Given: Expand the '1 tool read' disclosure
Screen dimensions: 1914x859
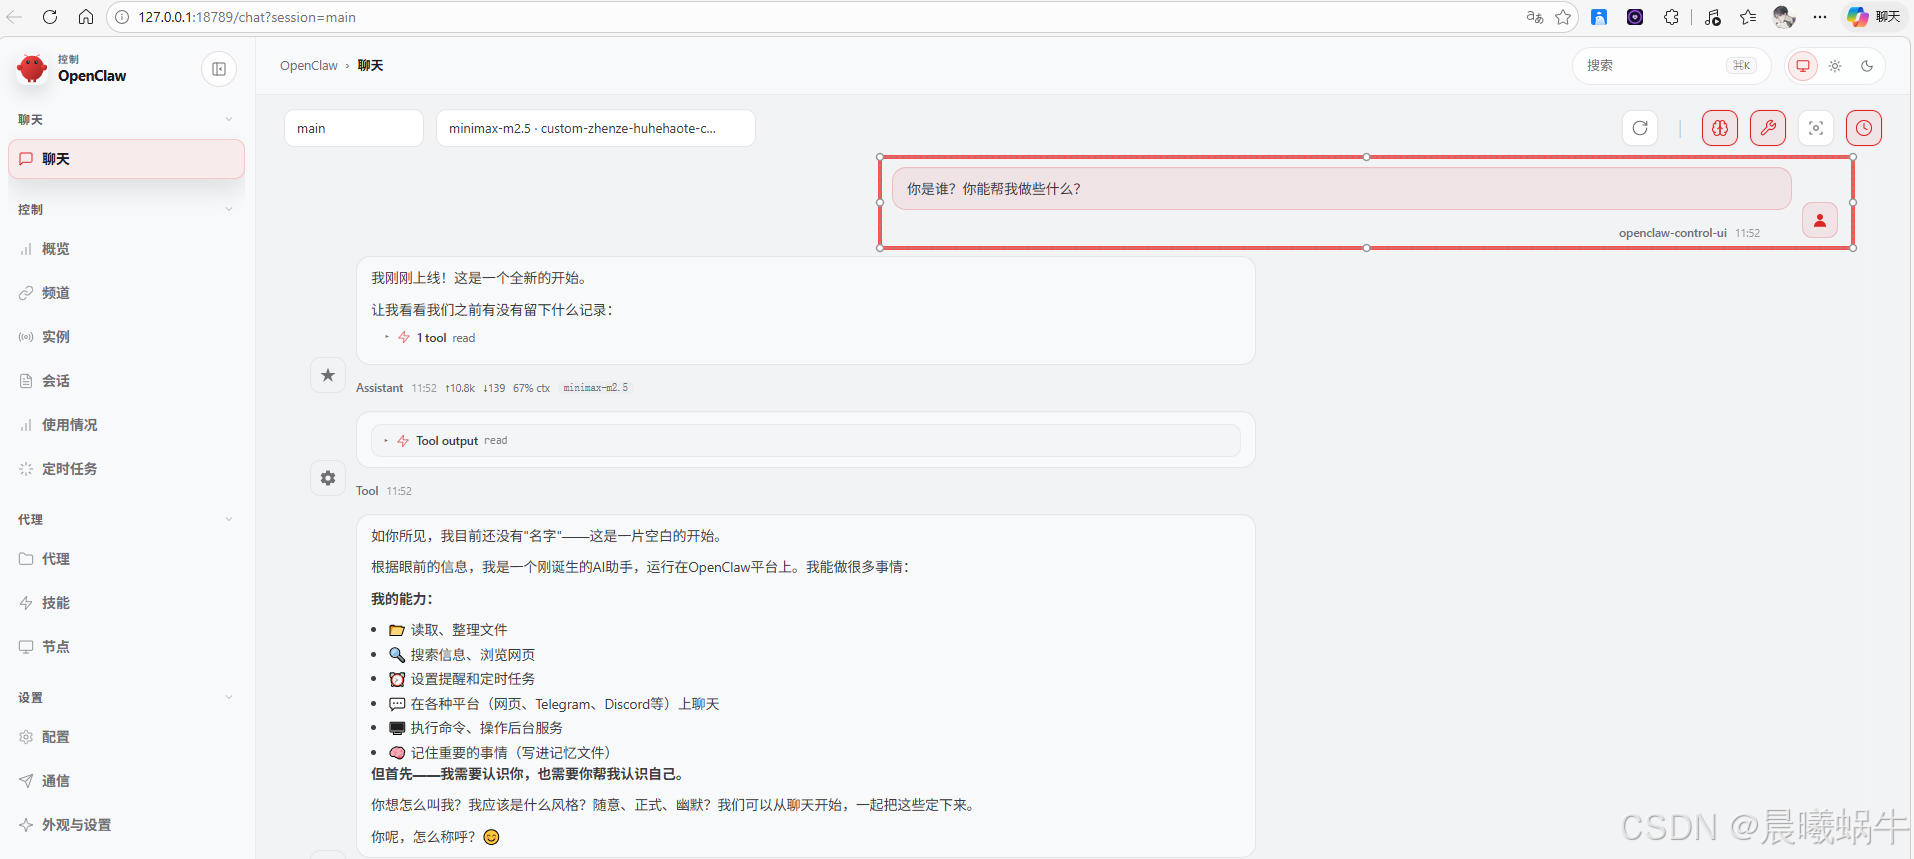Looking at the screenshot, I should click(x=430, y=338).
